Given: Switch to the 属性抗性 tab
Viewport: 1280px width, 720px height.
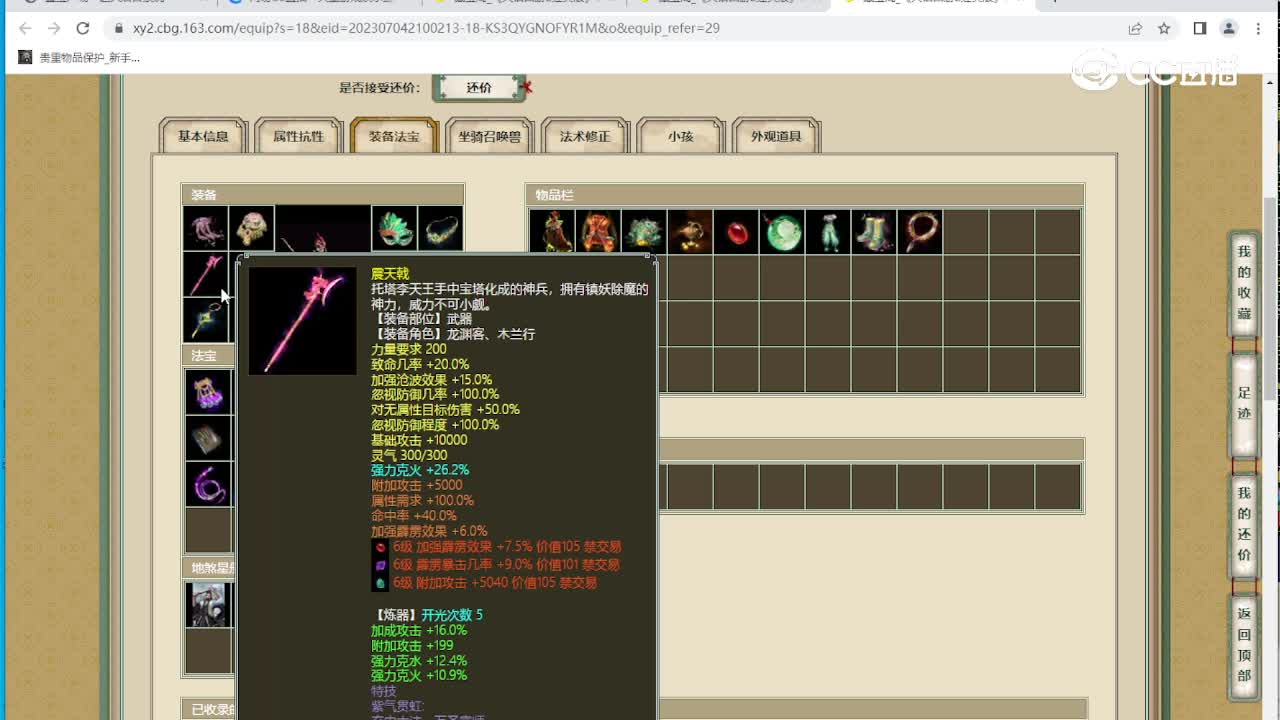Looking at the screenshot, I should point(299,136).
